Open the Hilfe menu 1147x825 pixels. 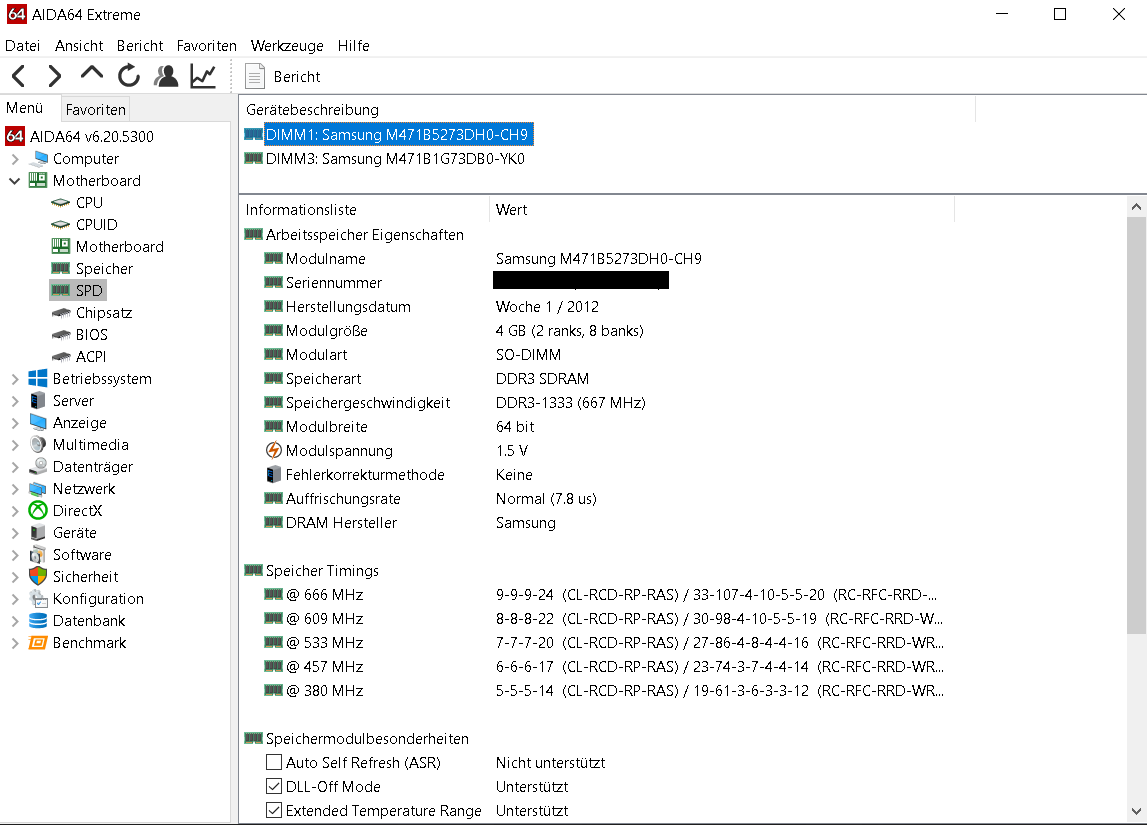tap(353, 45)
